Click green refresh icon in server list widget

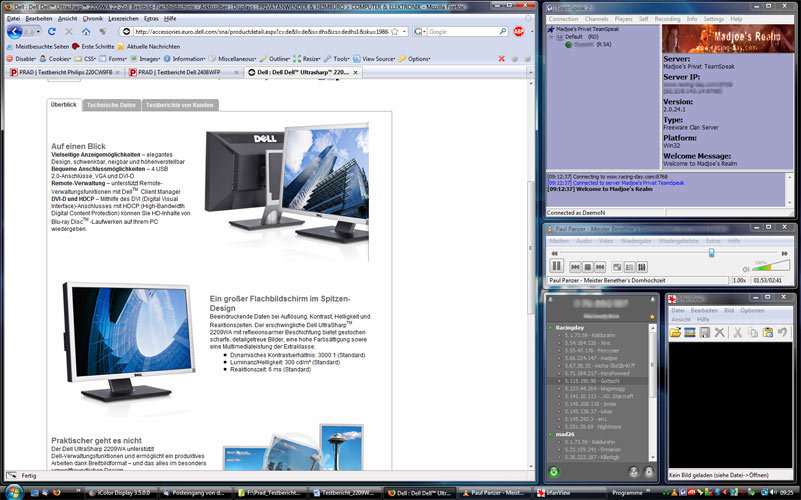[x=554, y=471]
